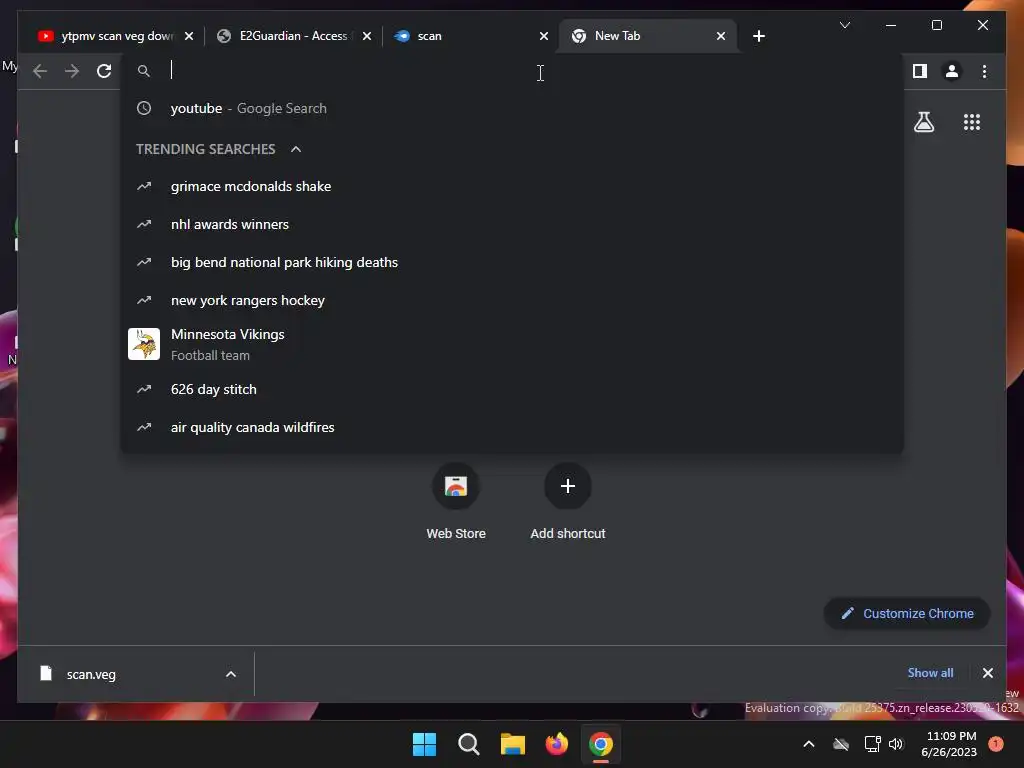Open the Web Store shortcut
This screenshot has height=768, width=1024.
click(456, 502)
